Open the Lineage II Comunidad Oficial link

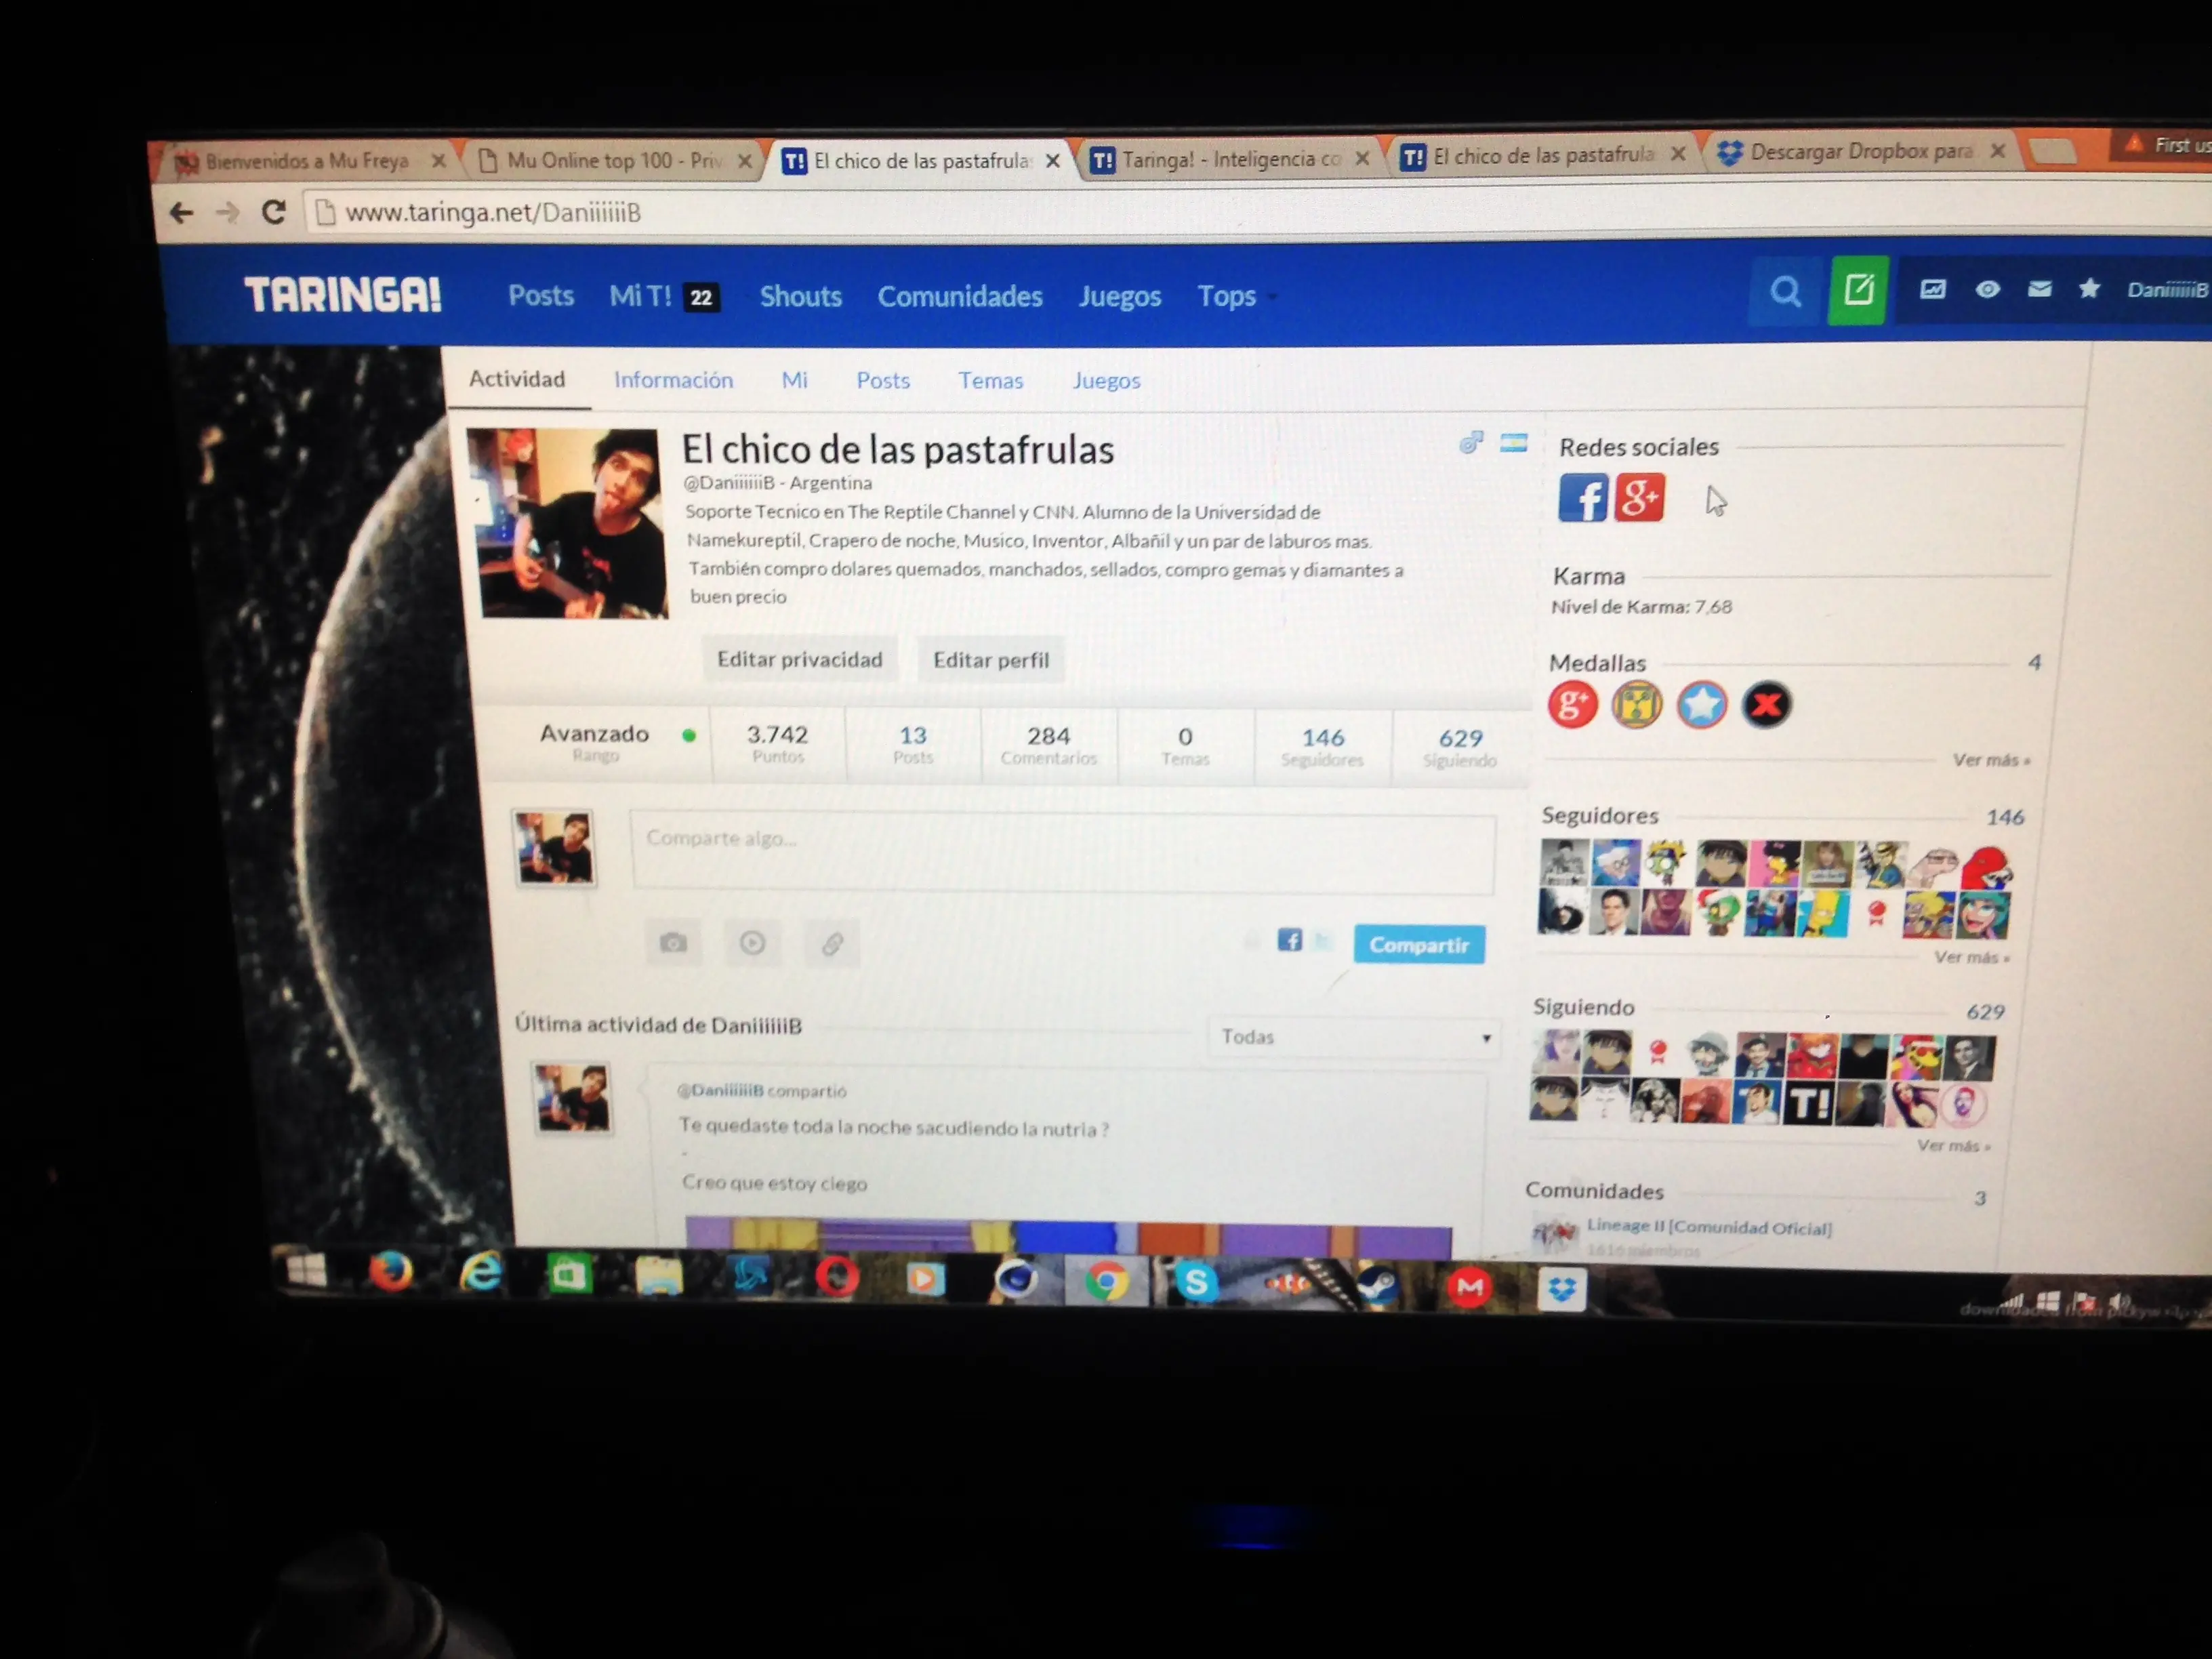tap(1709, 1227)
